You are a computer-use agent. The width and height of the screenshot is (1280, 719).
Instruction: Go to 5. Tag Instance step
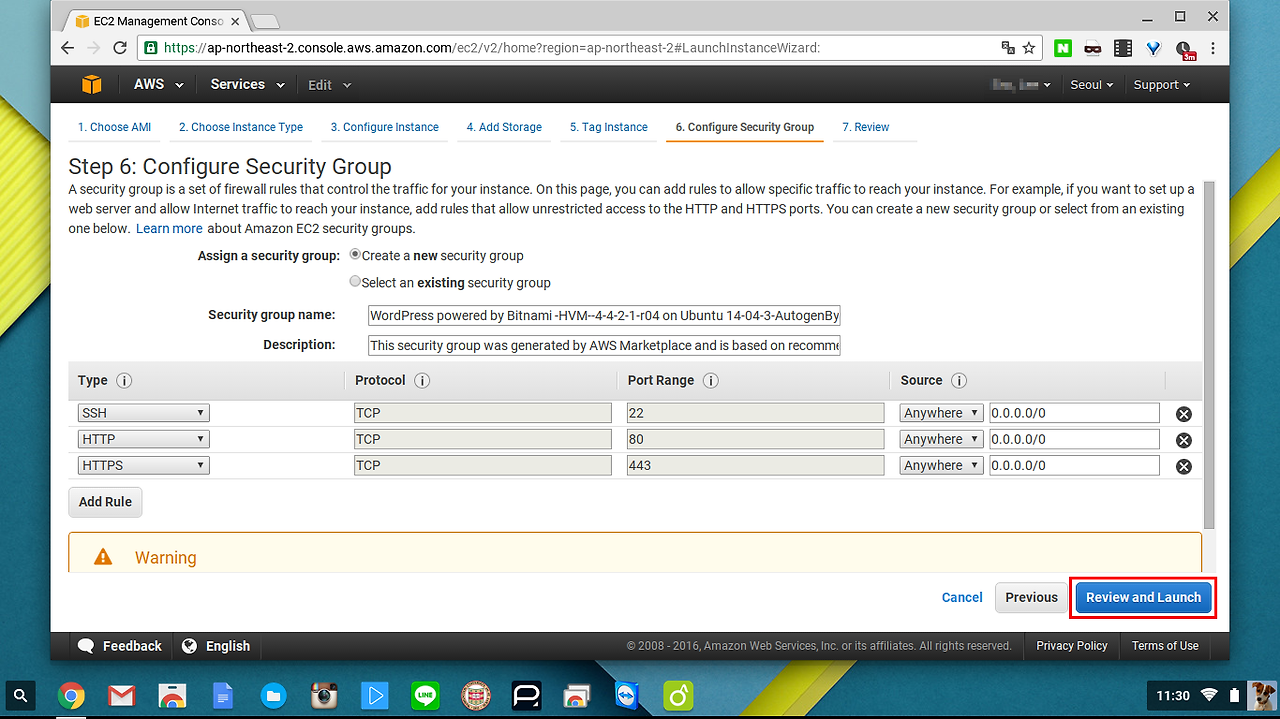[609, 127]
